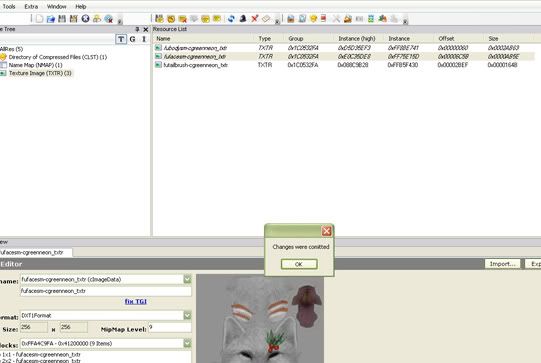This screenshot has width=541, height=363.
Task: Click the fix TGI link
Action: 136,301
